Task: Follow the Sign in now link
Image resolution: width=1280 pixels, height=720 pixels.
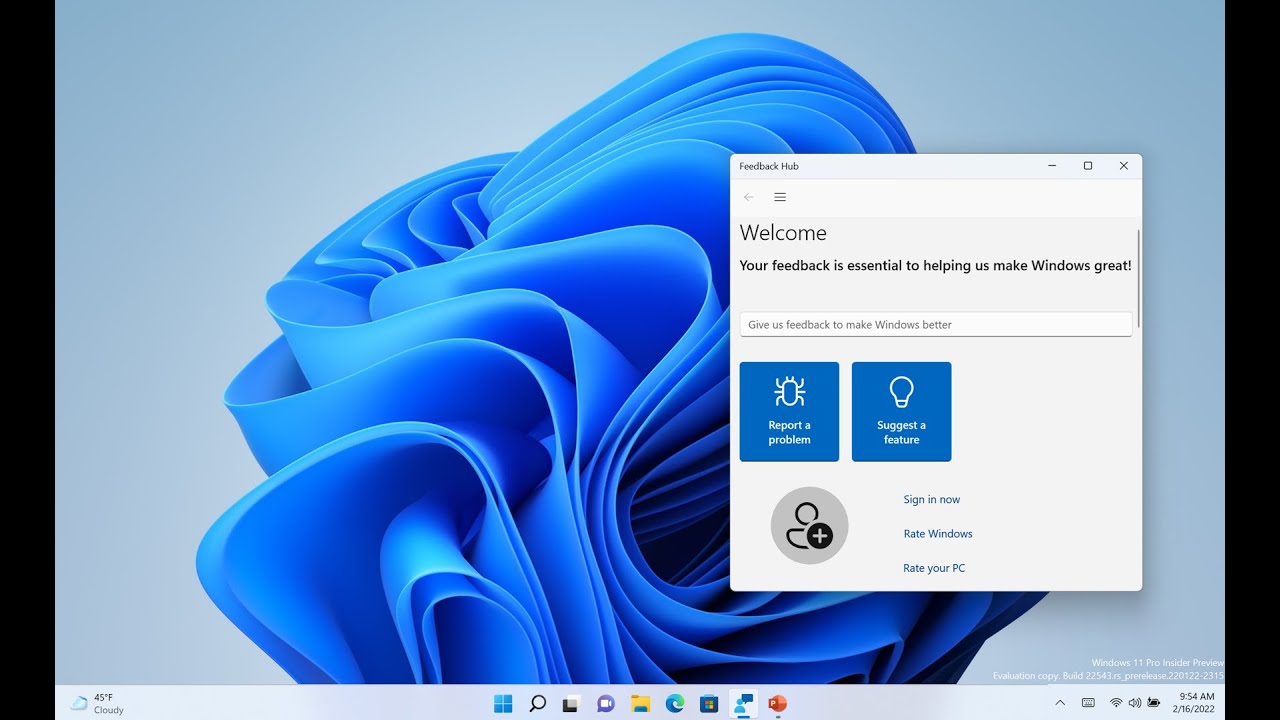Action: 931,500
